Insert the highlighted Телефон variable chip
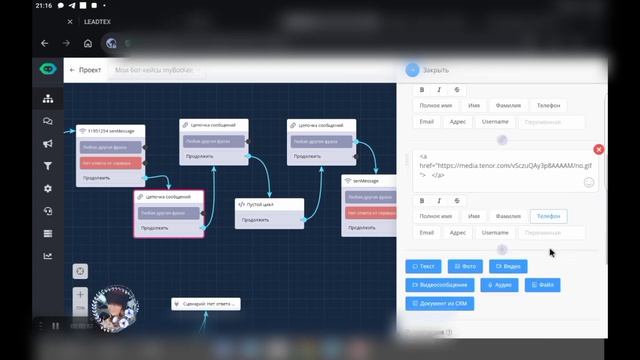Screen dimensions: 640x360 click(549, 216)
